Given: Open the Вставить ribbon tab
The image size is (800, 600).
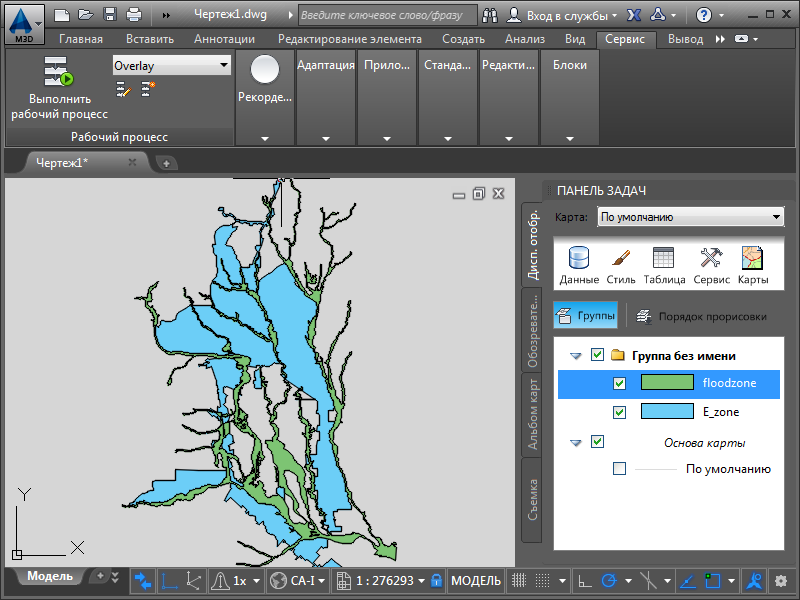Looking at the screenshot, I should (149, 39).
